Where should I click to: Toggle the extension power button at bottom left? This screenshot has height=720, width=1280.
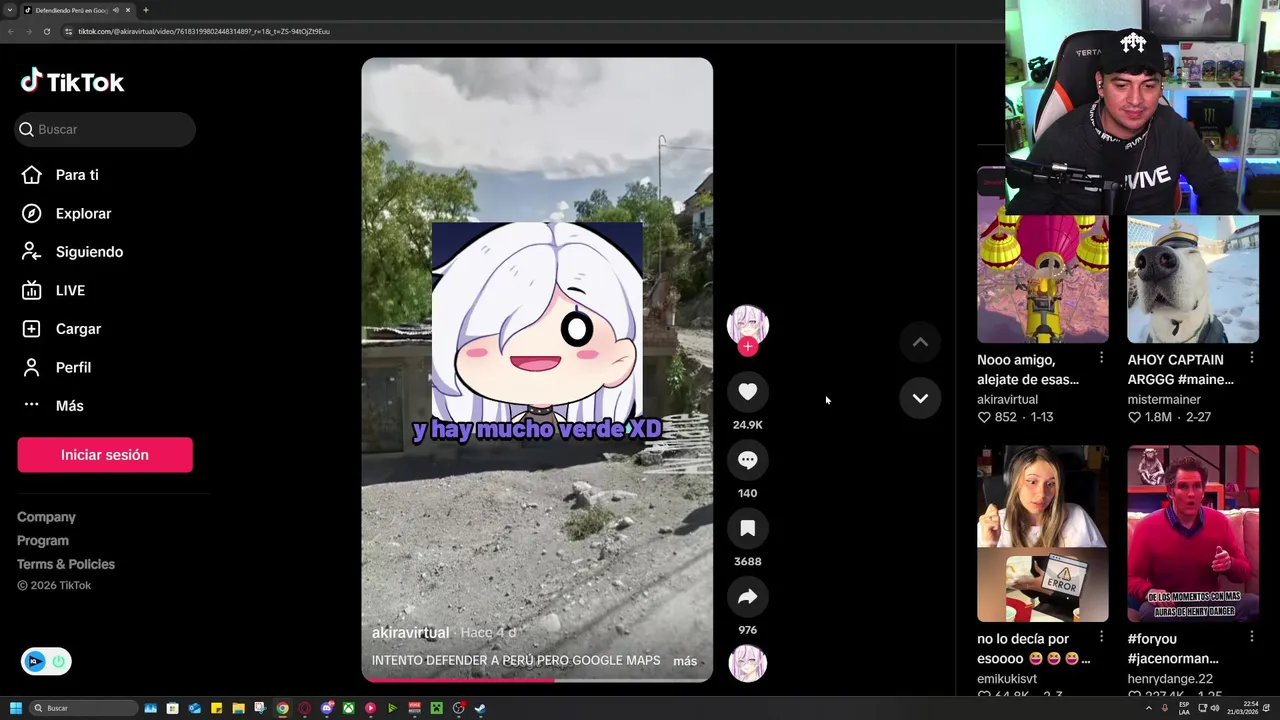pos(59,661)
